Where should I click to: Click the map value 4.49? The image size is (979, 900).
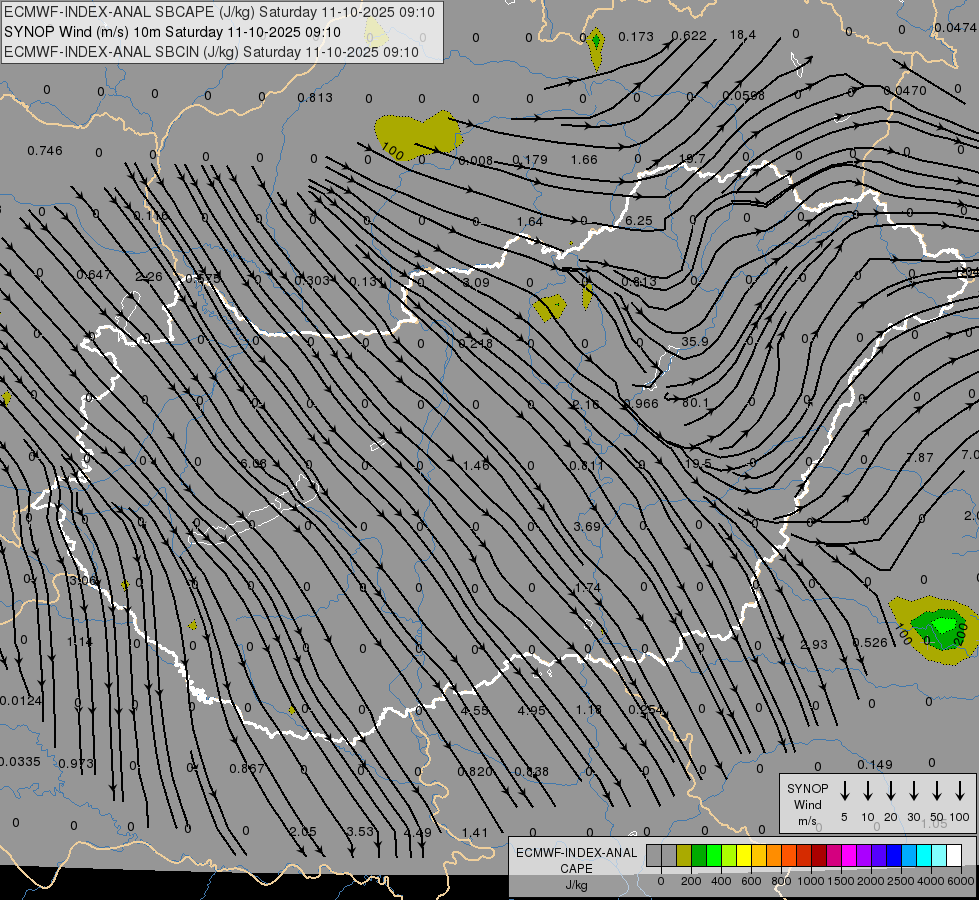[x=417, y=832]
